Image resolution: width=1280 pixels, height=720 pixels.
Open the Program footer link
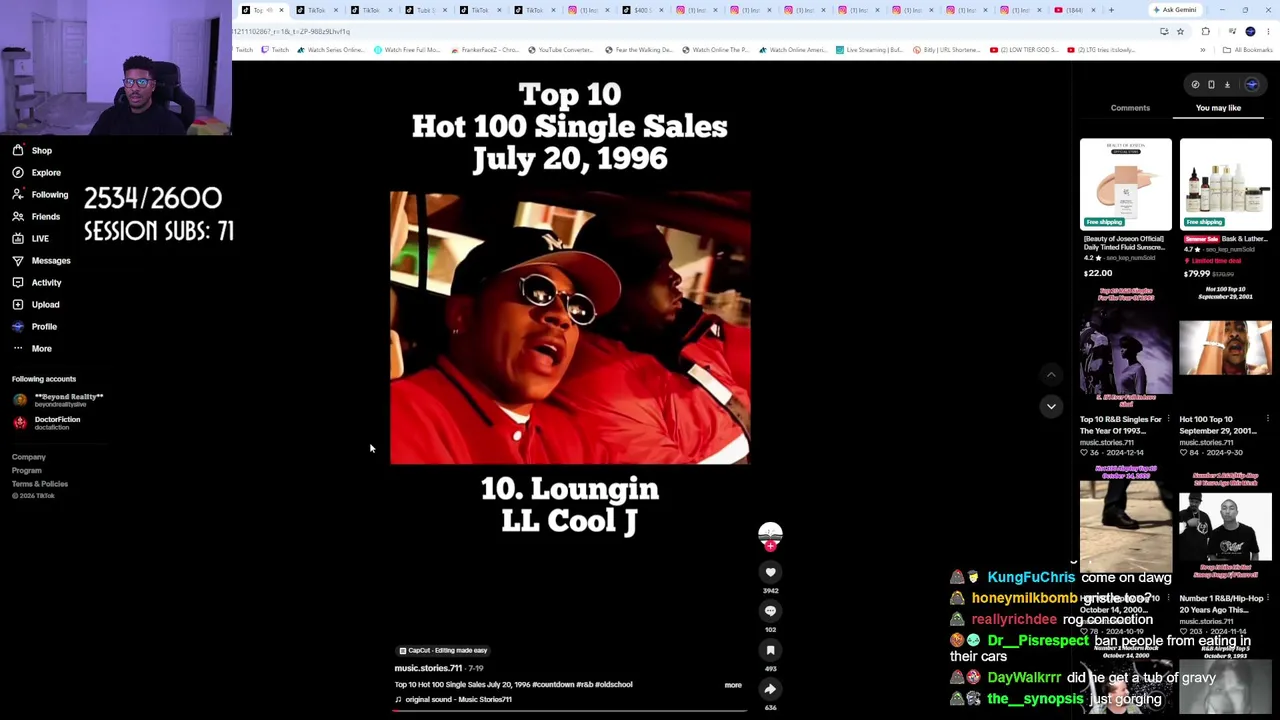pyautogui.click(x=27, y=470)
